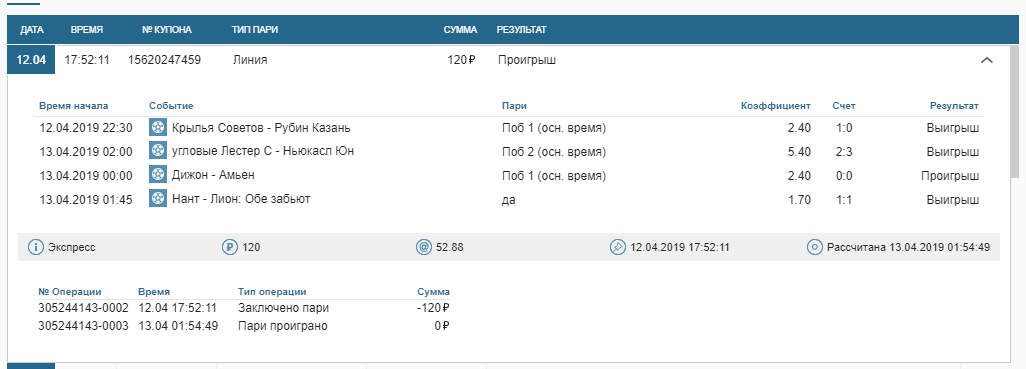Select the 12.04 date cell
This screenshot has height=369, width=1026.
click(x=31, y=60)
